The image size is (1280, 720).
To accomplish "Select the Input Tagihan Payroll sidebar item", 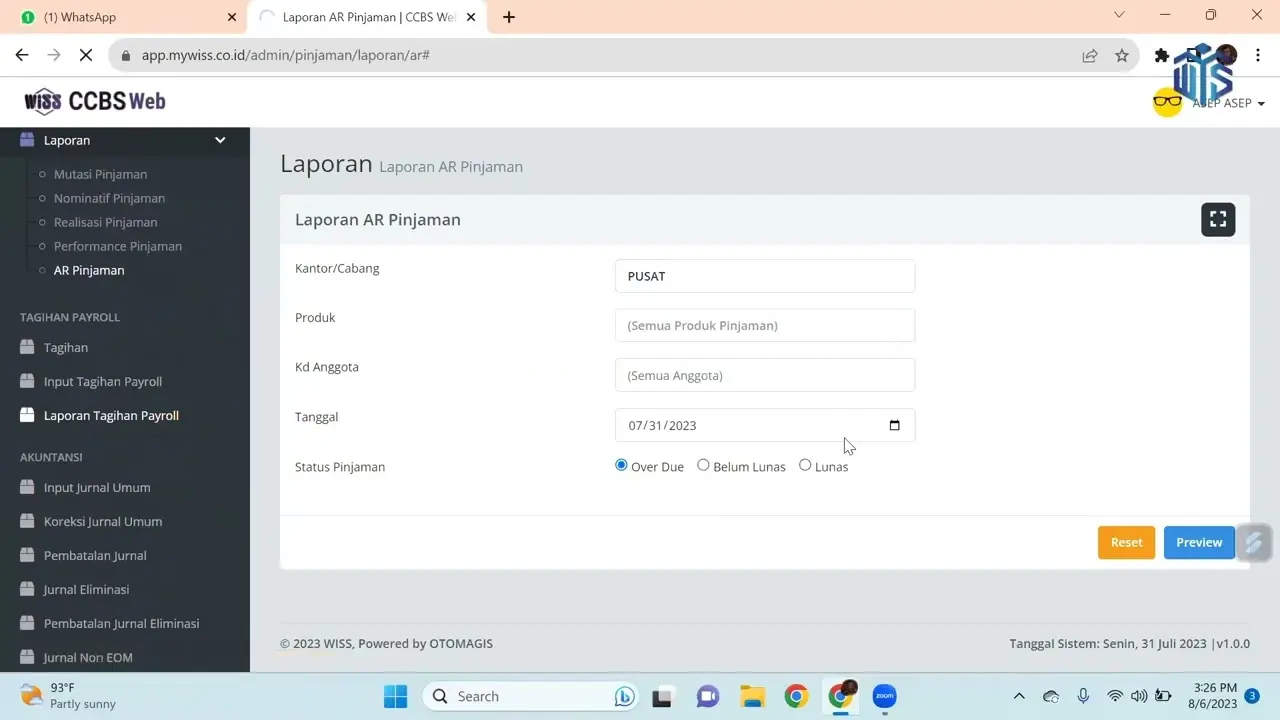I will 103,381.
